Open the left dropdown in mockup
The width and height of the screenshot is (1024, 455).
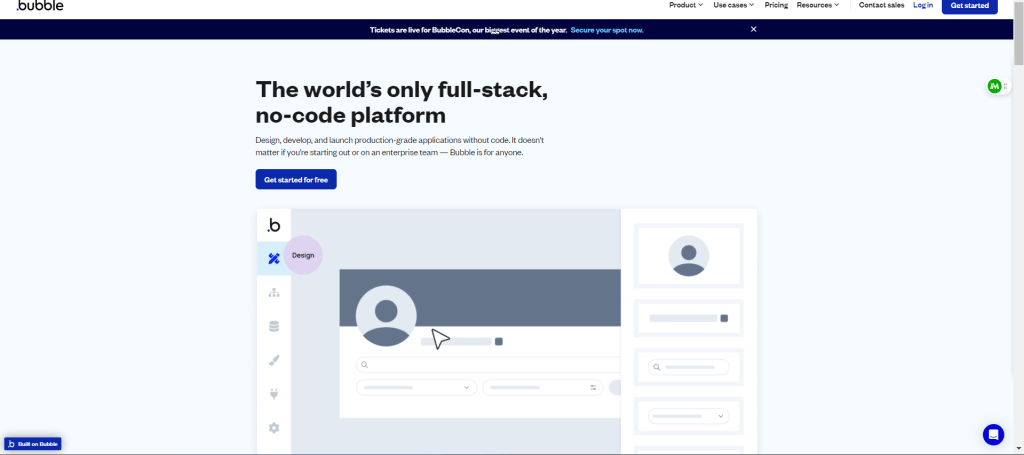[x=416, y=387]
